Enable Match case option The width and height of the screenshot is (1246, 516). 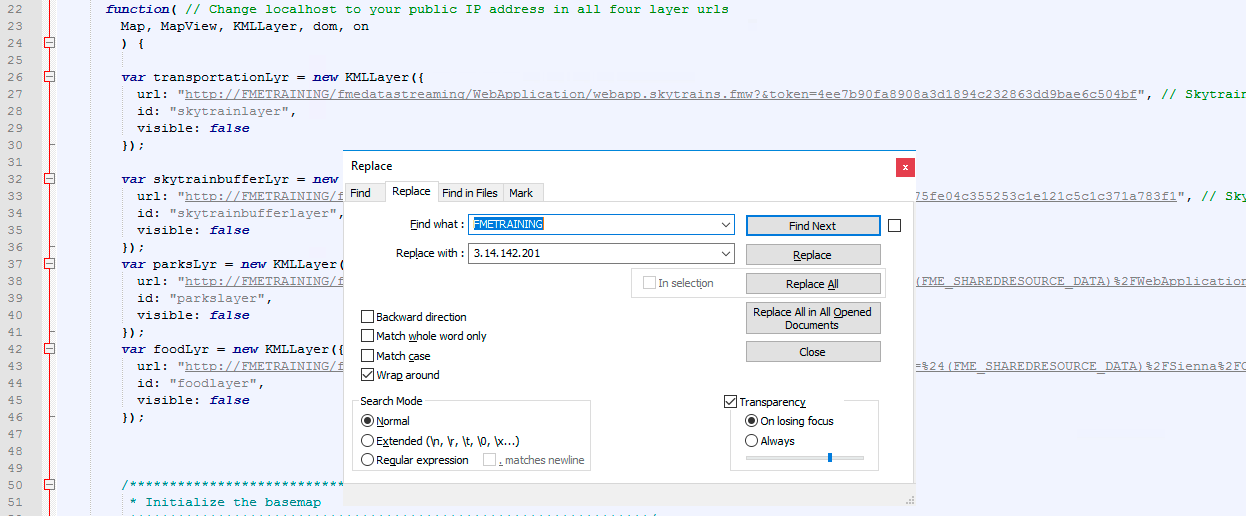coord(368,356)
